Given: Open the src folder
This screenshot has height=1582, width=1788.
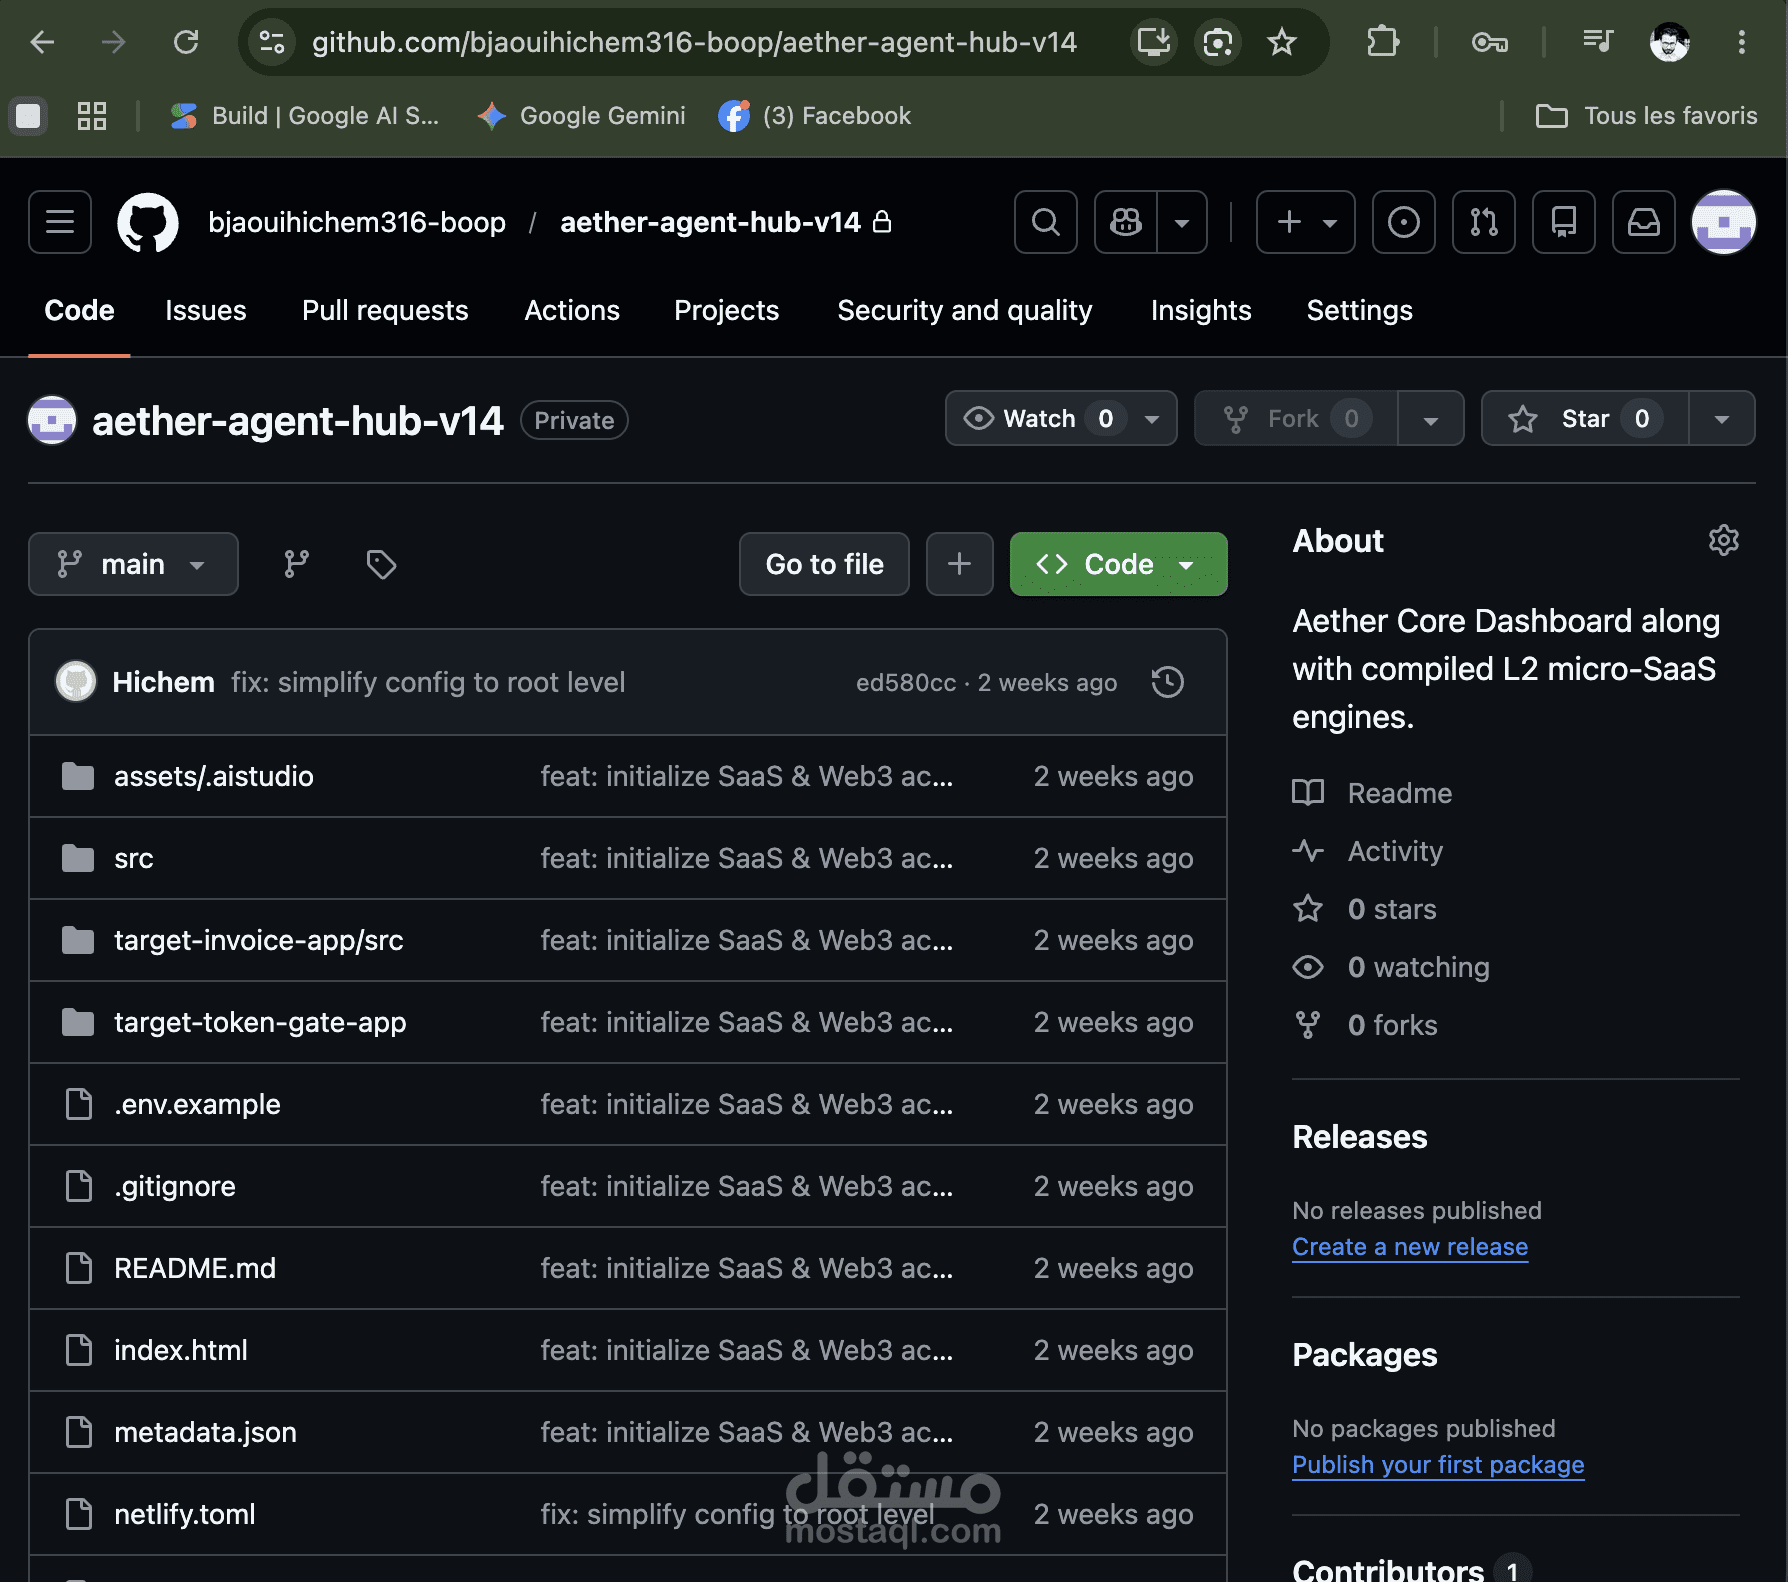Looking at the screenshot, I should (134, 859).
